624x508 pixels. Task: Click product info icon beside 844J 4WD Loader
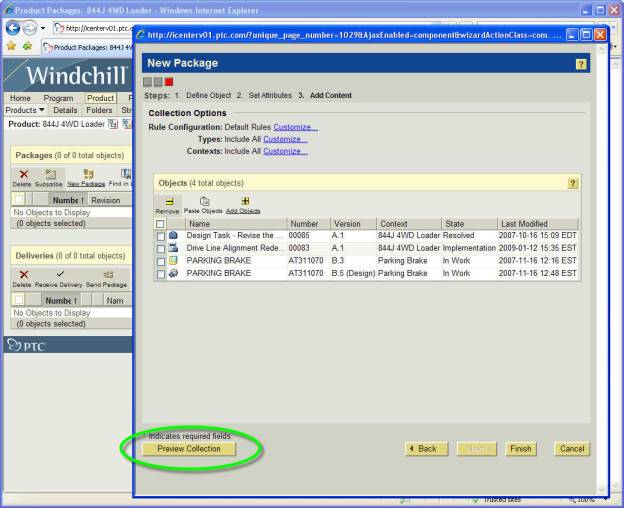pos(113,124)
